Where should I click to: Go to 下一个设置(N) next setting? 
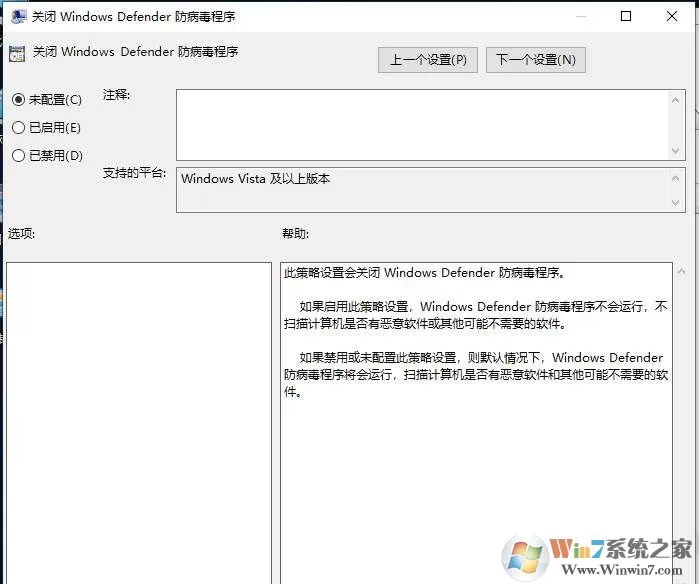tap(535, 60)
